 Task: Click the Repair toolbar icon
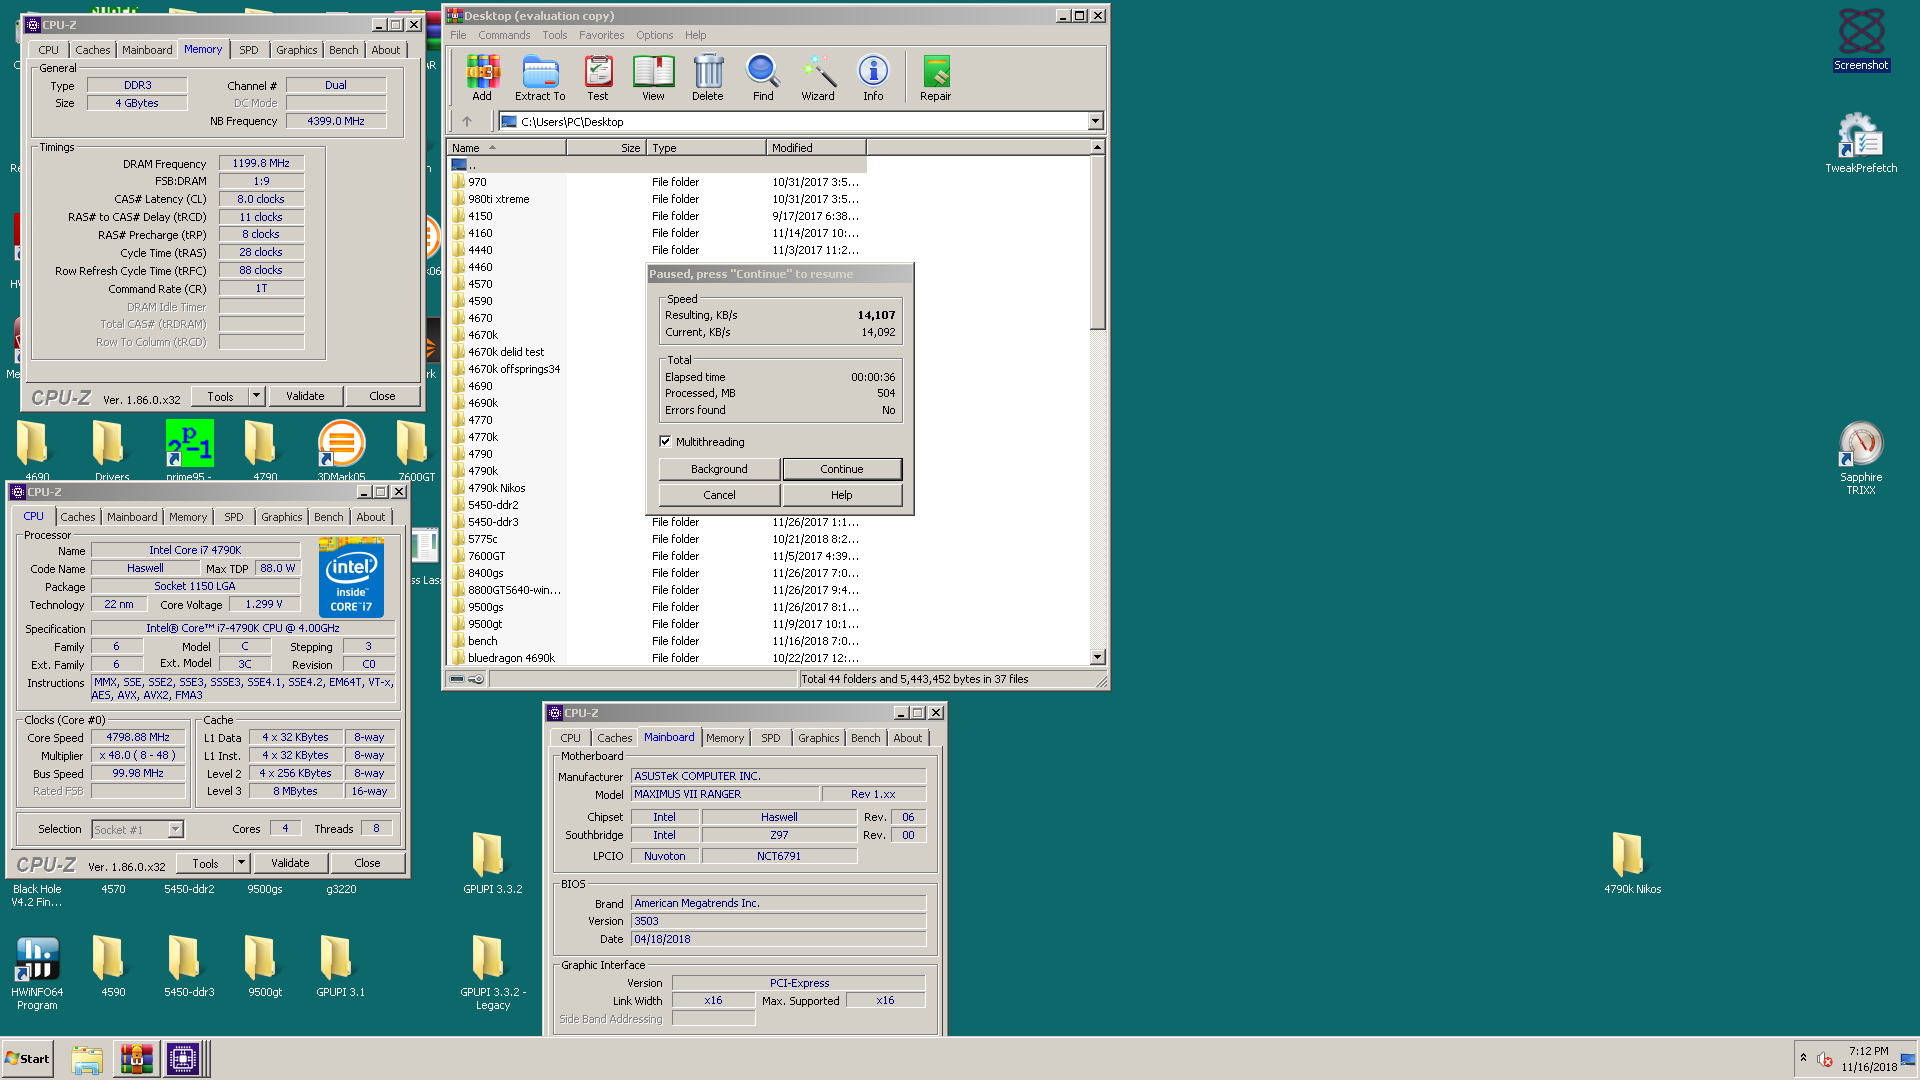pos(936,78)
